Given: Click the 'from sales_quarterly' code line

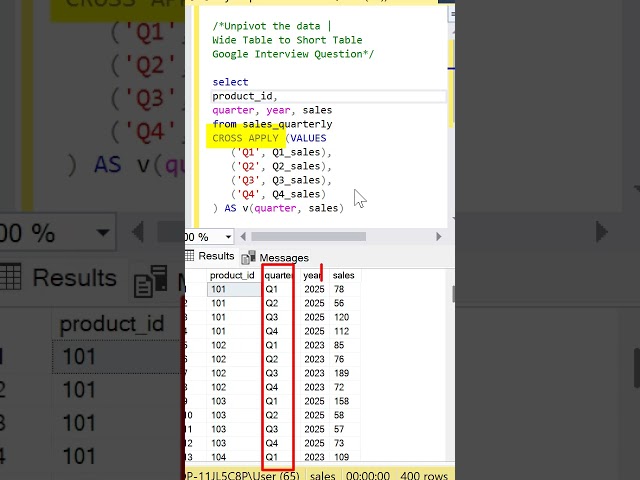Looking at the screenshot, I should coord(272,124).
